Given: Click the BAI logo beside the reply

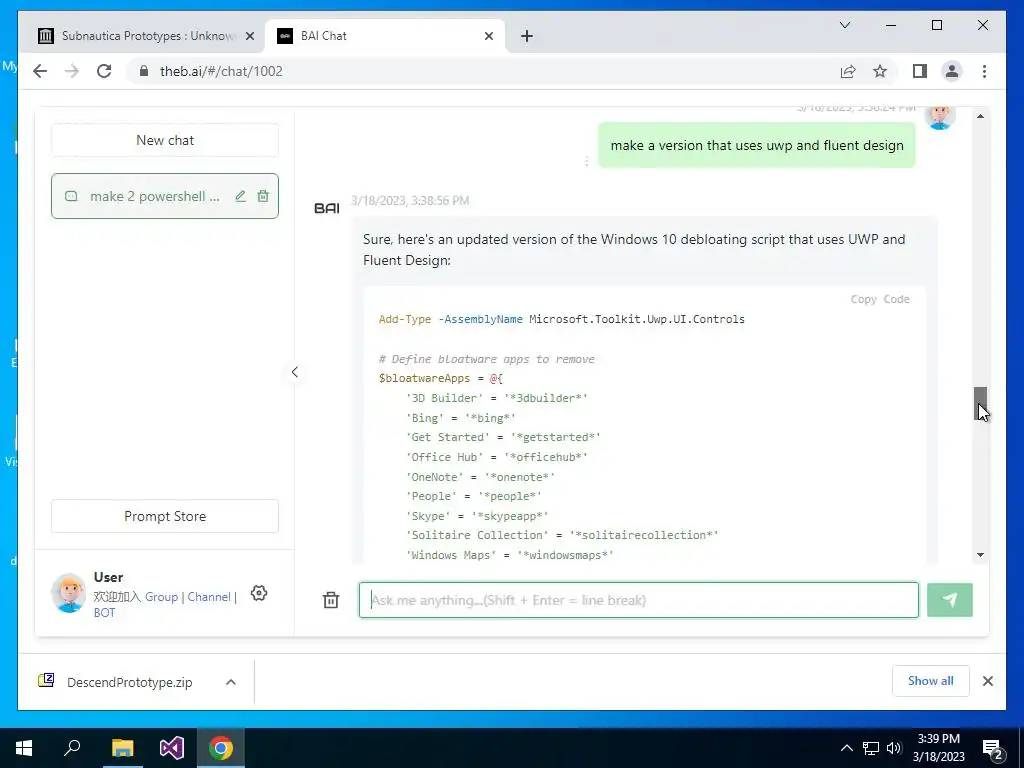Looking at the screenshot, I should pyautogui.click(x=327, y=208).
